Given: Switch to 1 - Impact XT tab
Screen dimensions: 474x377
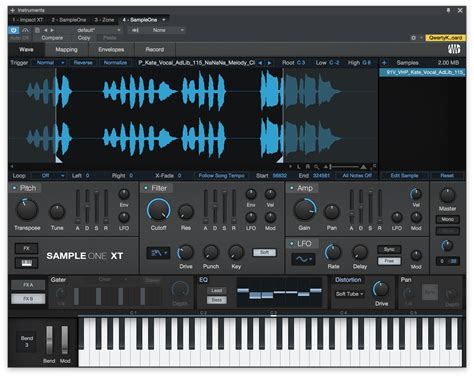Looking at the screenshot, I should [x=28, y=20].
